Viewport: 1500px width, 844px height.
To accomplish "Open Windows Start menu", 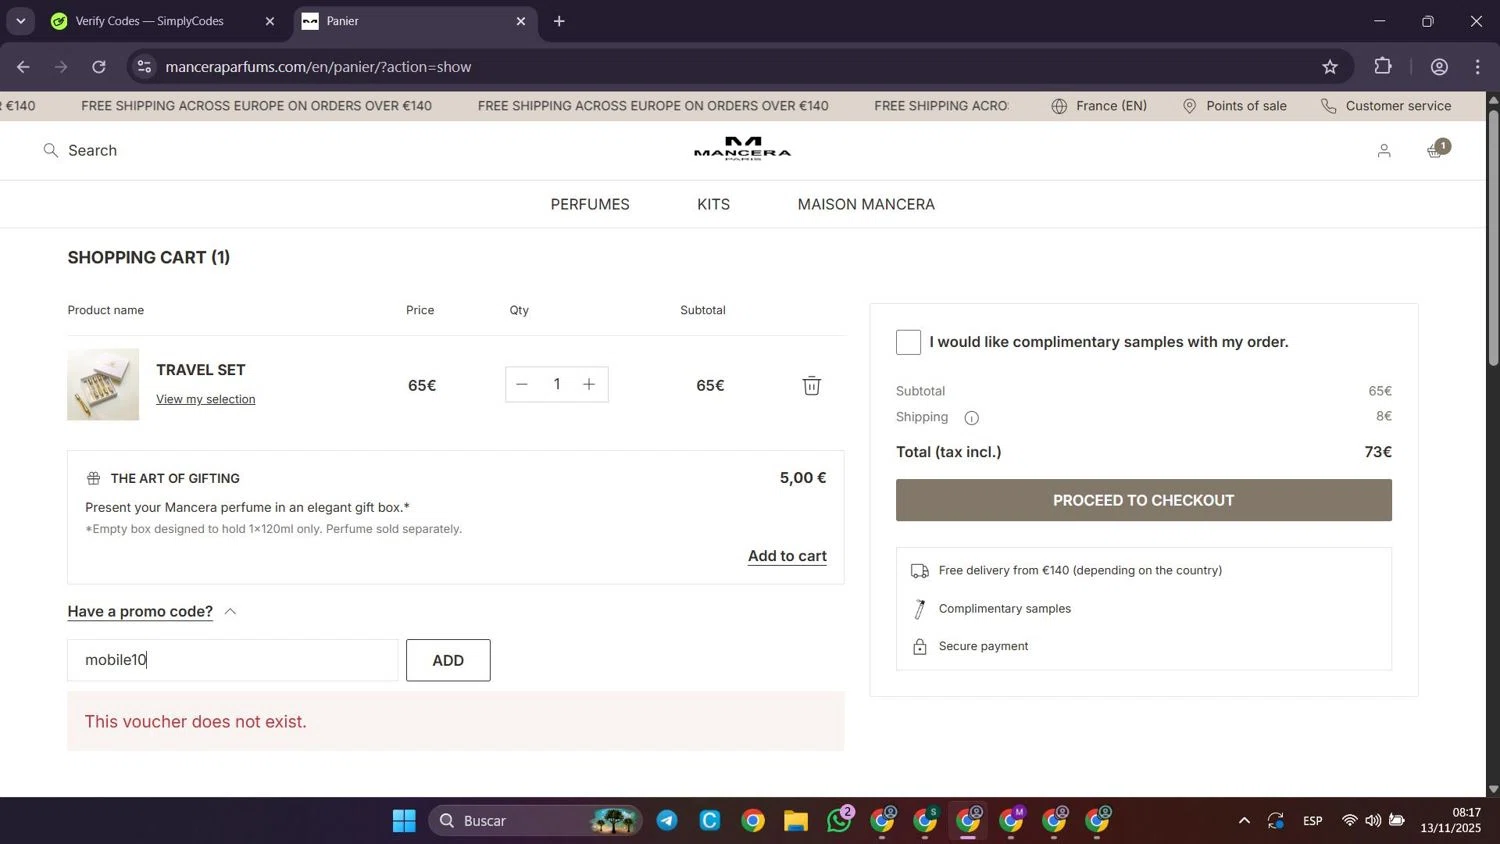I will (x=404, y=821).
